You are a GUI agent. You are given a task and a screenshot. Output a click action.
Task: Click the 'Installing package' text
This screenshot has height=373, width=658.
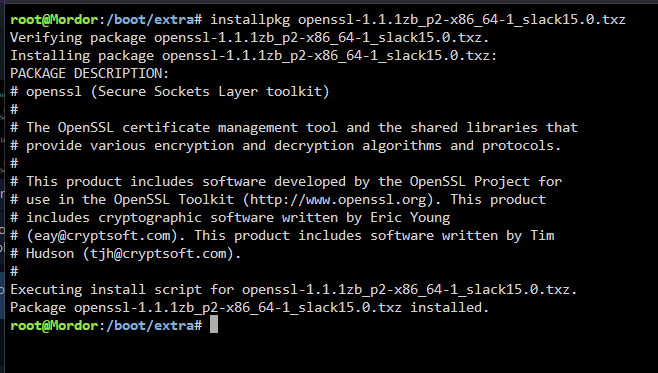point(82,55)
